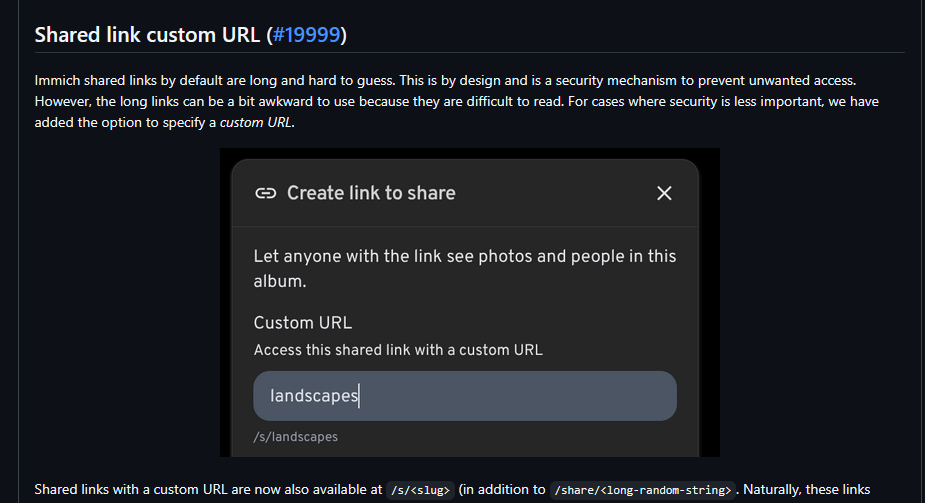Click the /s/landscapes preview path
Screen dimensions: 925x503
click(296, 437)
